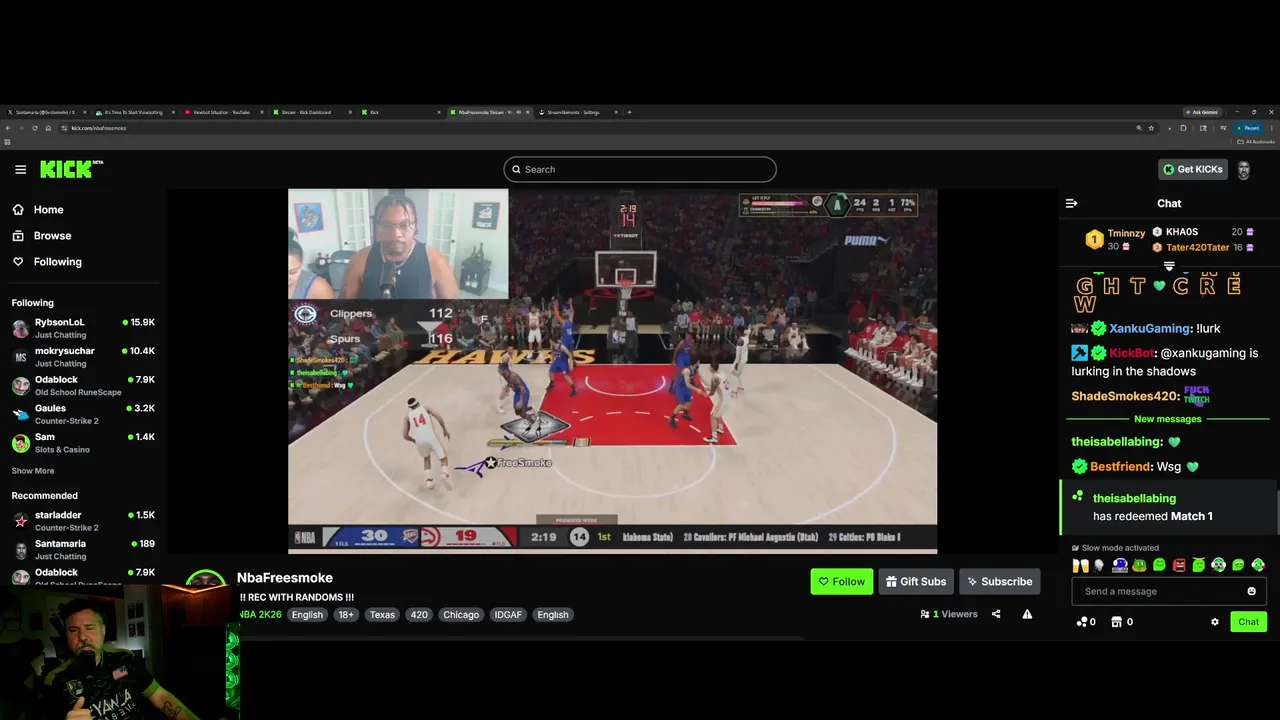Open RybsonLoL channel in Following list
The height and width of the screenshot is (720, 1280).
[x=83, y=328]
